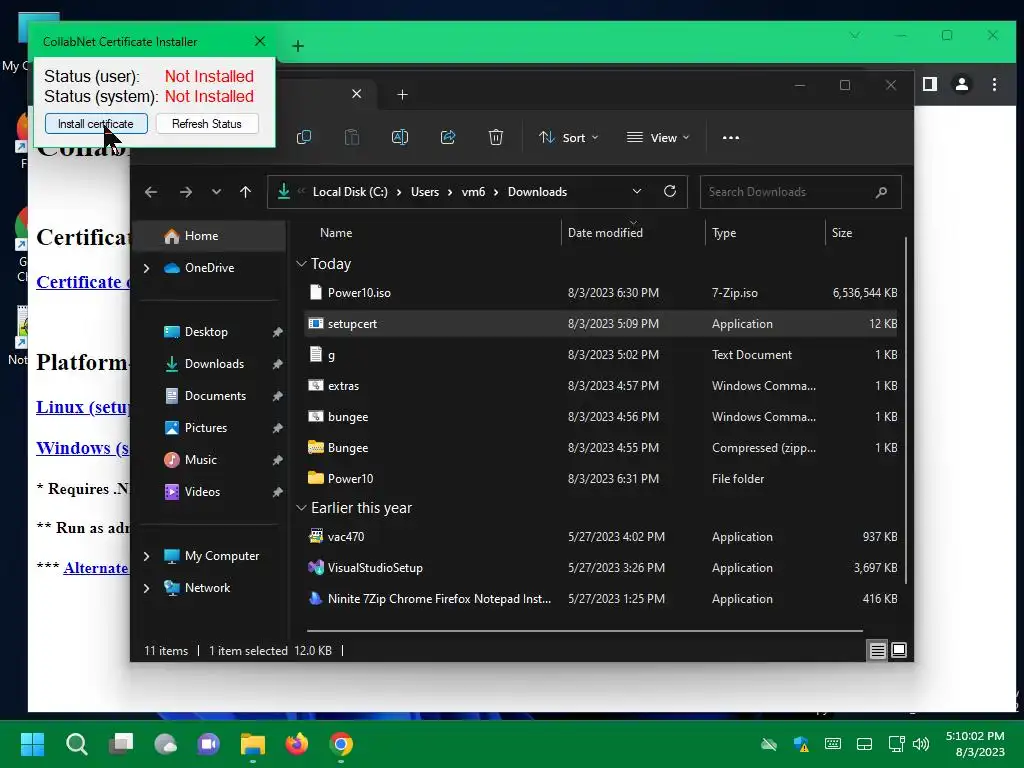Open Firefox from the taskbar
Viewport: 1024px width, 768px height.
click(296, 744)
